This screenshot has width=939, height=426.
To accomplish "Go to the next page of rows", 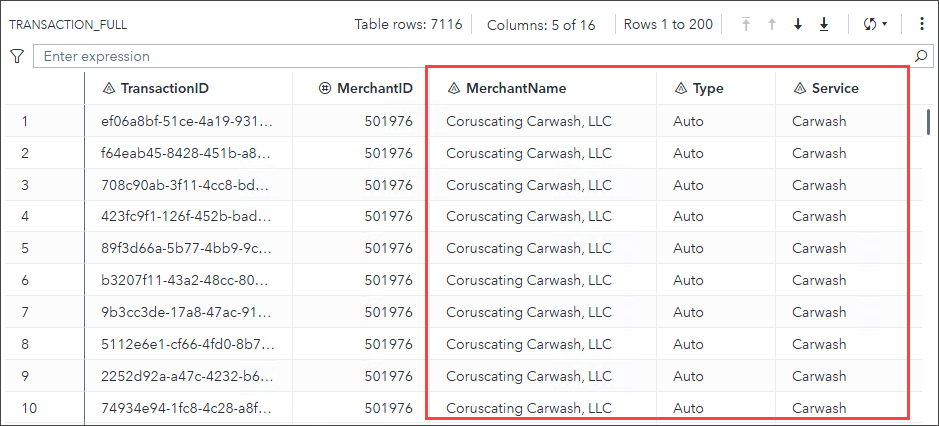I will click(798, 24).
